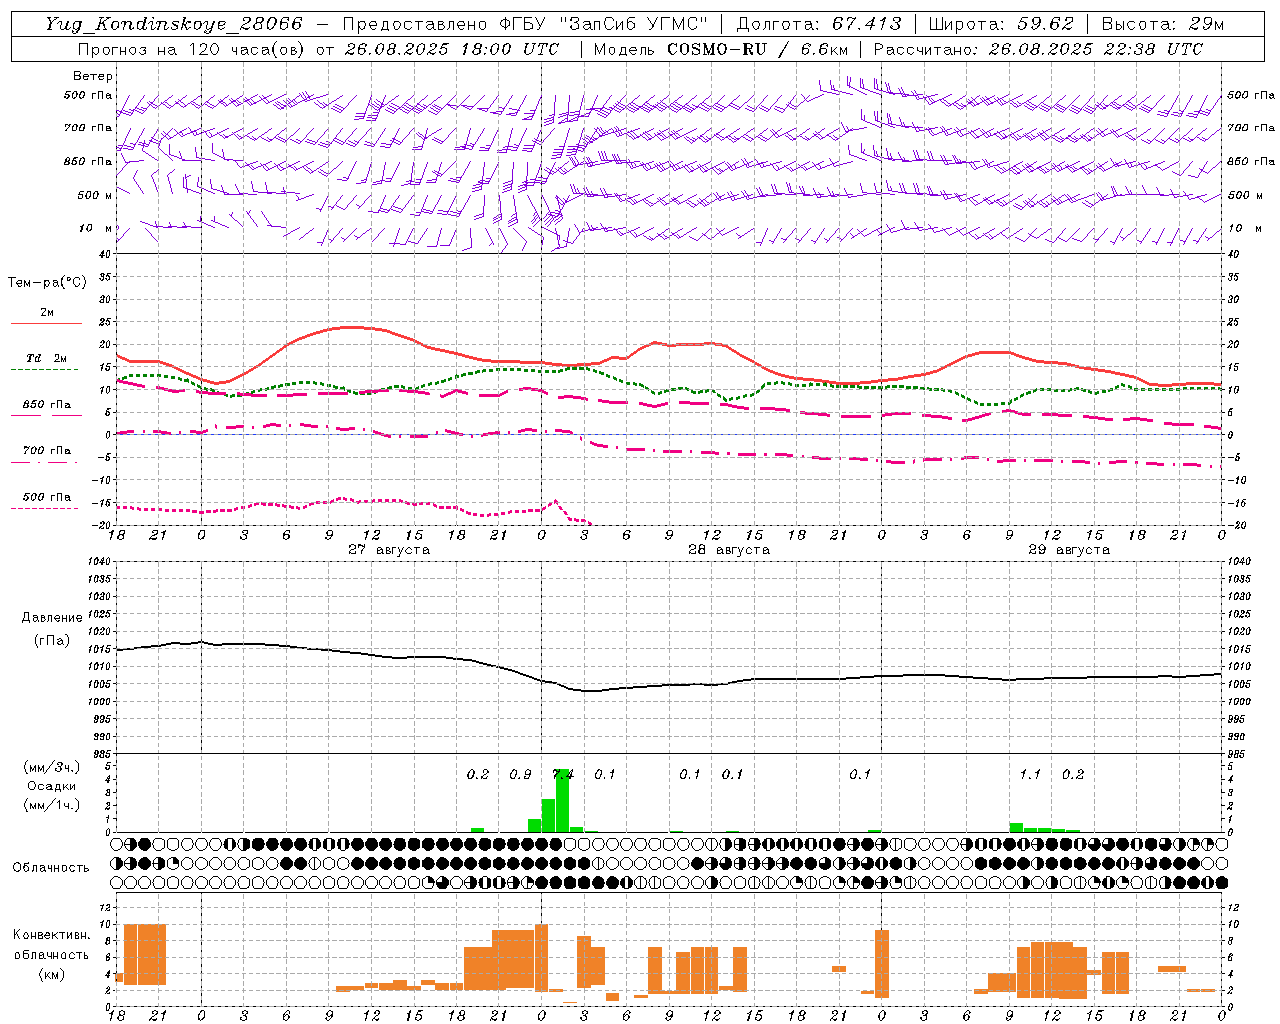Click the date label '29 августа'
The height and width of the screenshot is (1024, 1280).
(1069, 550)
